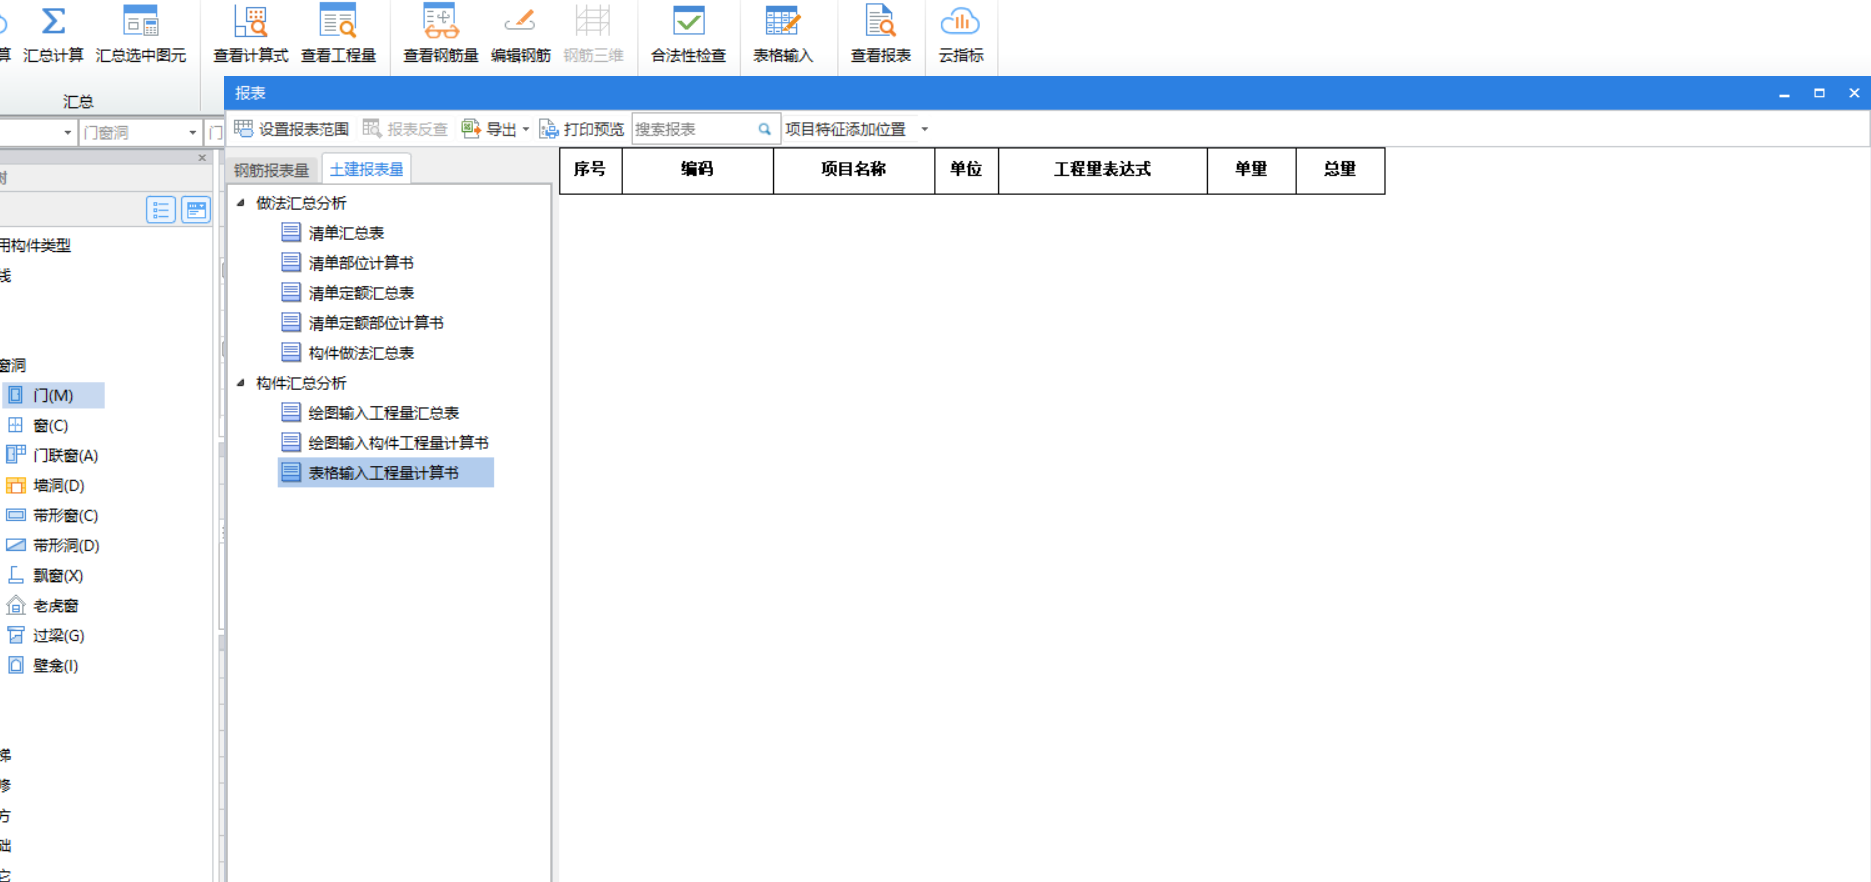Select 表格输入工程量计算书 report
This screenshot has height=882, width=1871.
(385, 472)
